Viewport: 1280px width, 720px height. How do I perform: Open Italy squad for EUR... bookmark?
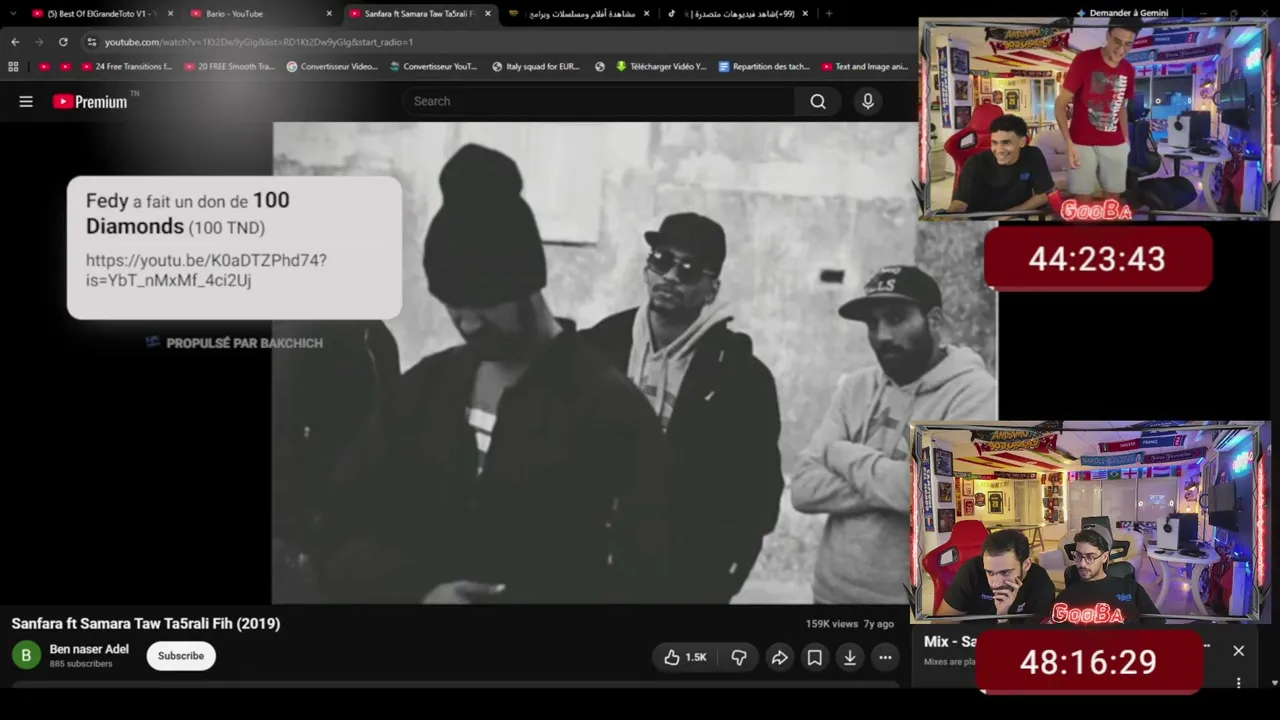tap(535, 67)
